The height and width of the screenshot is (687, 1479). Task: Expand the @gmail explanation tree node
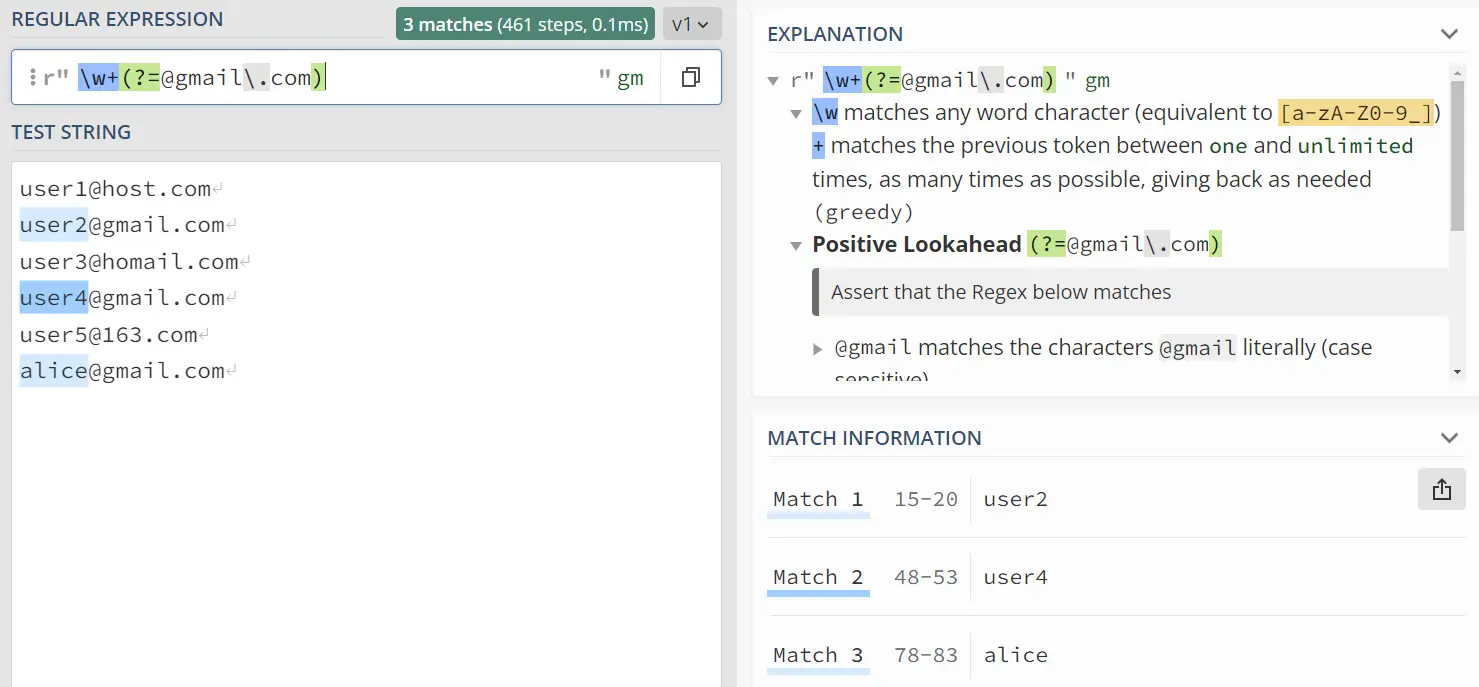(x=819, y=349)
